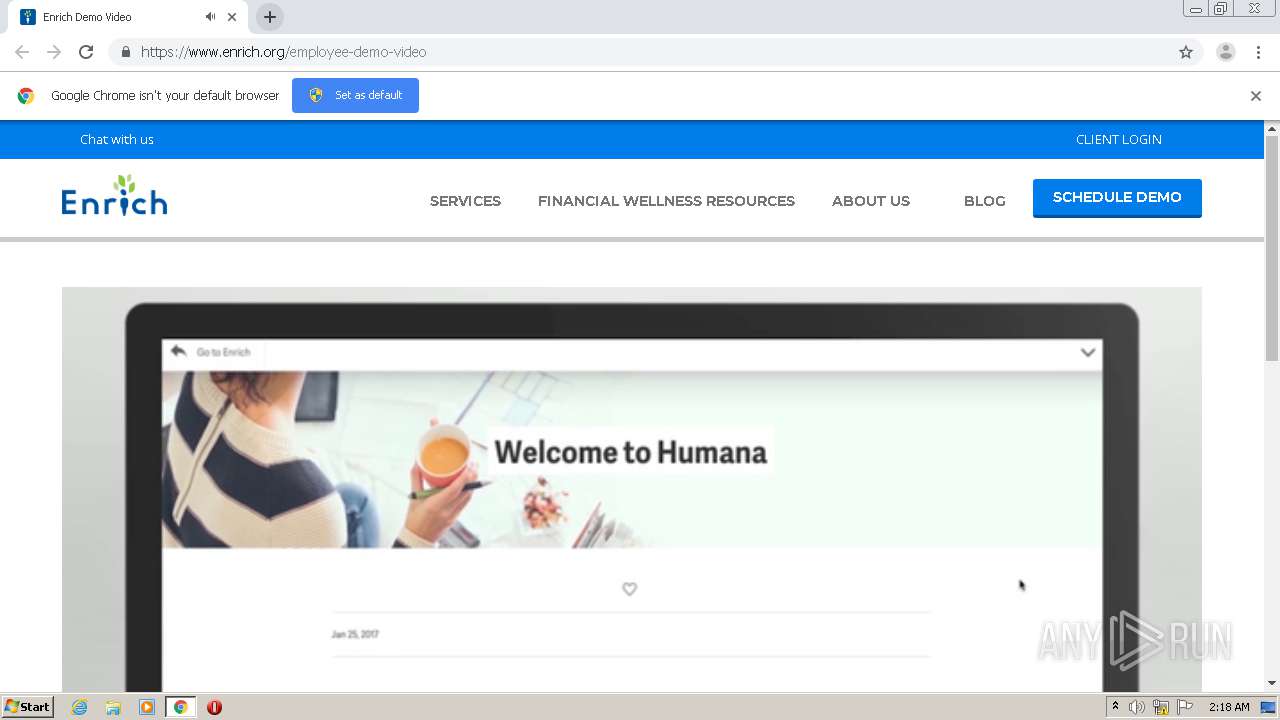Mute tab via speaker icon
The height and width of the screenshot is (720, 1280).
210,17
